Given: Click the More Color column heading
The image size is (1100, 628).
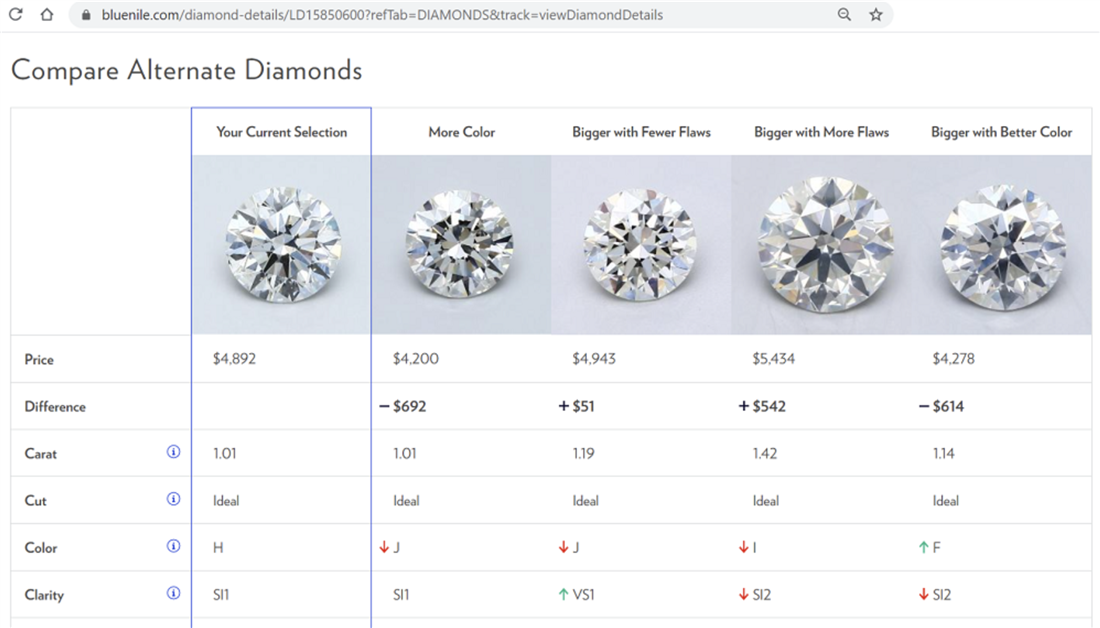Looking at the screenshot, I should pos(461,132).
